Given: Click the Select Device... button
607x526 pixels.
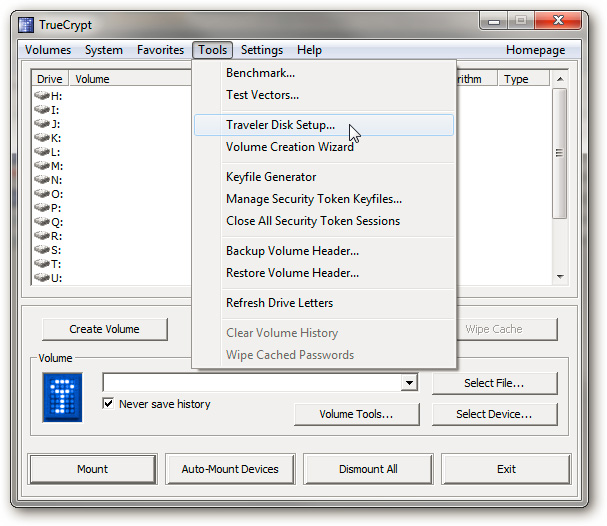Looking at the screenshot, I should 494,414.
